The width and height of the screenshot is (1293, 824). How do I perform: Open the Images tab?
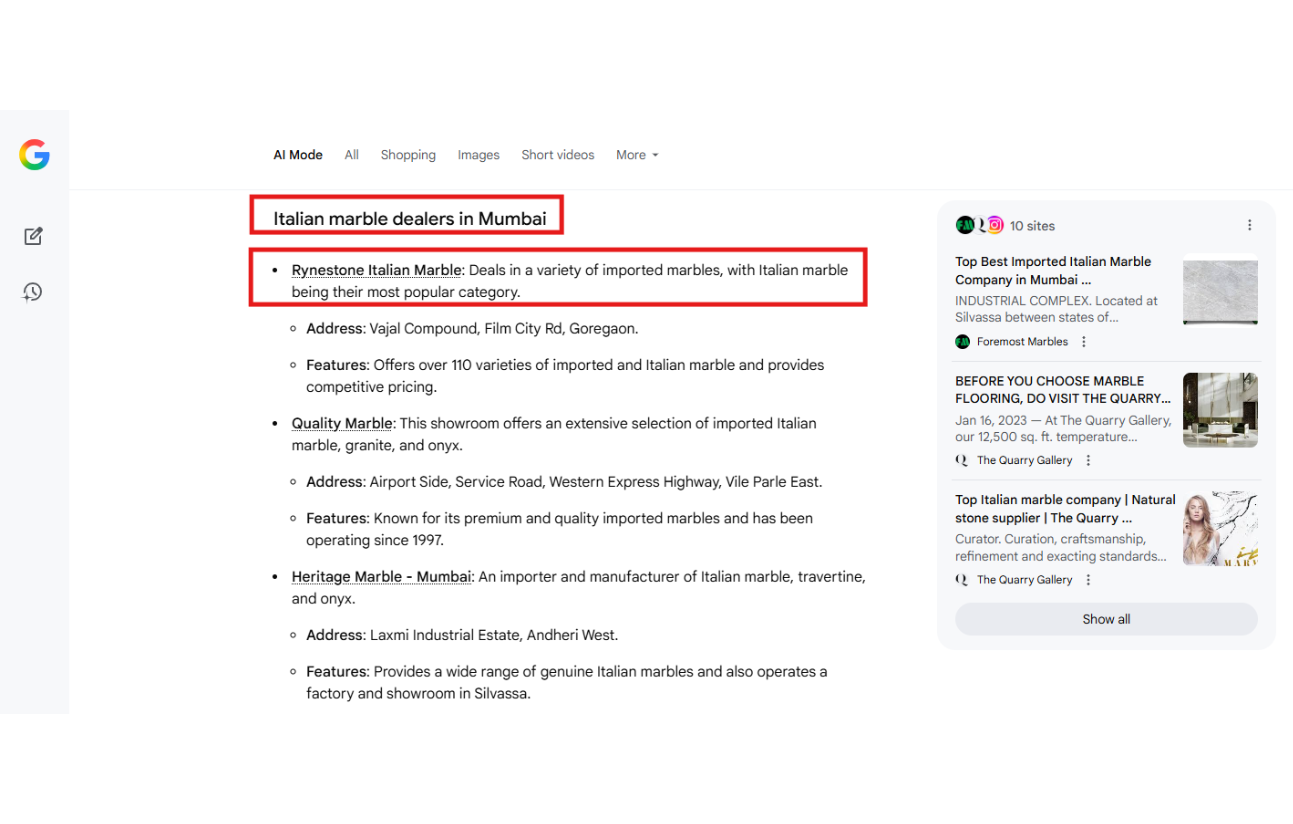(478, 155)
